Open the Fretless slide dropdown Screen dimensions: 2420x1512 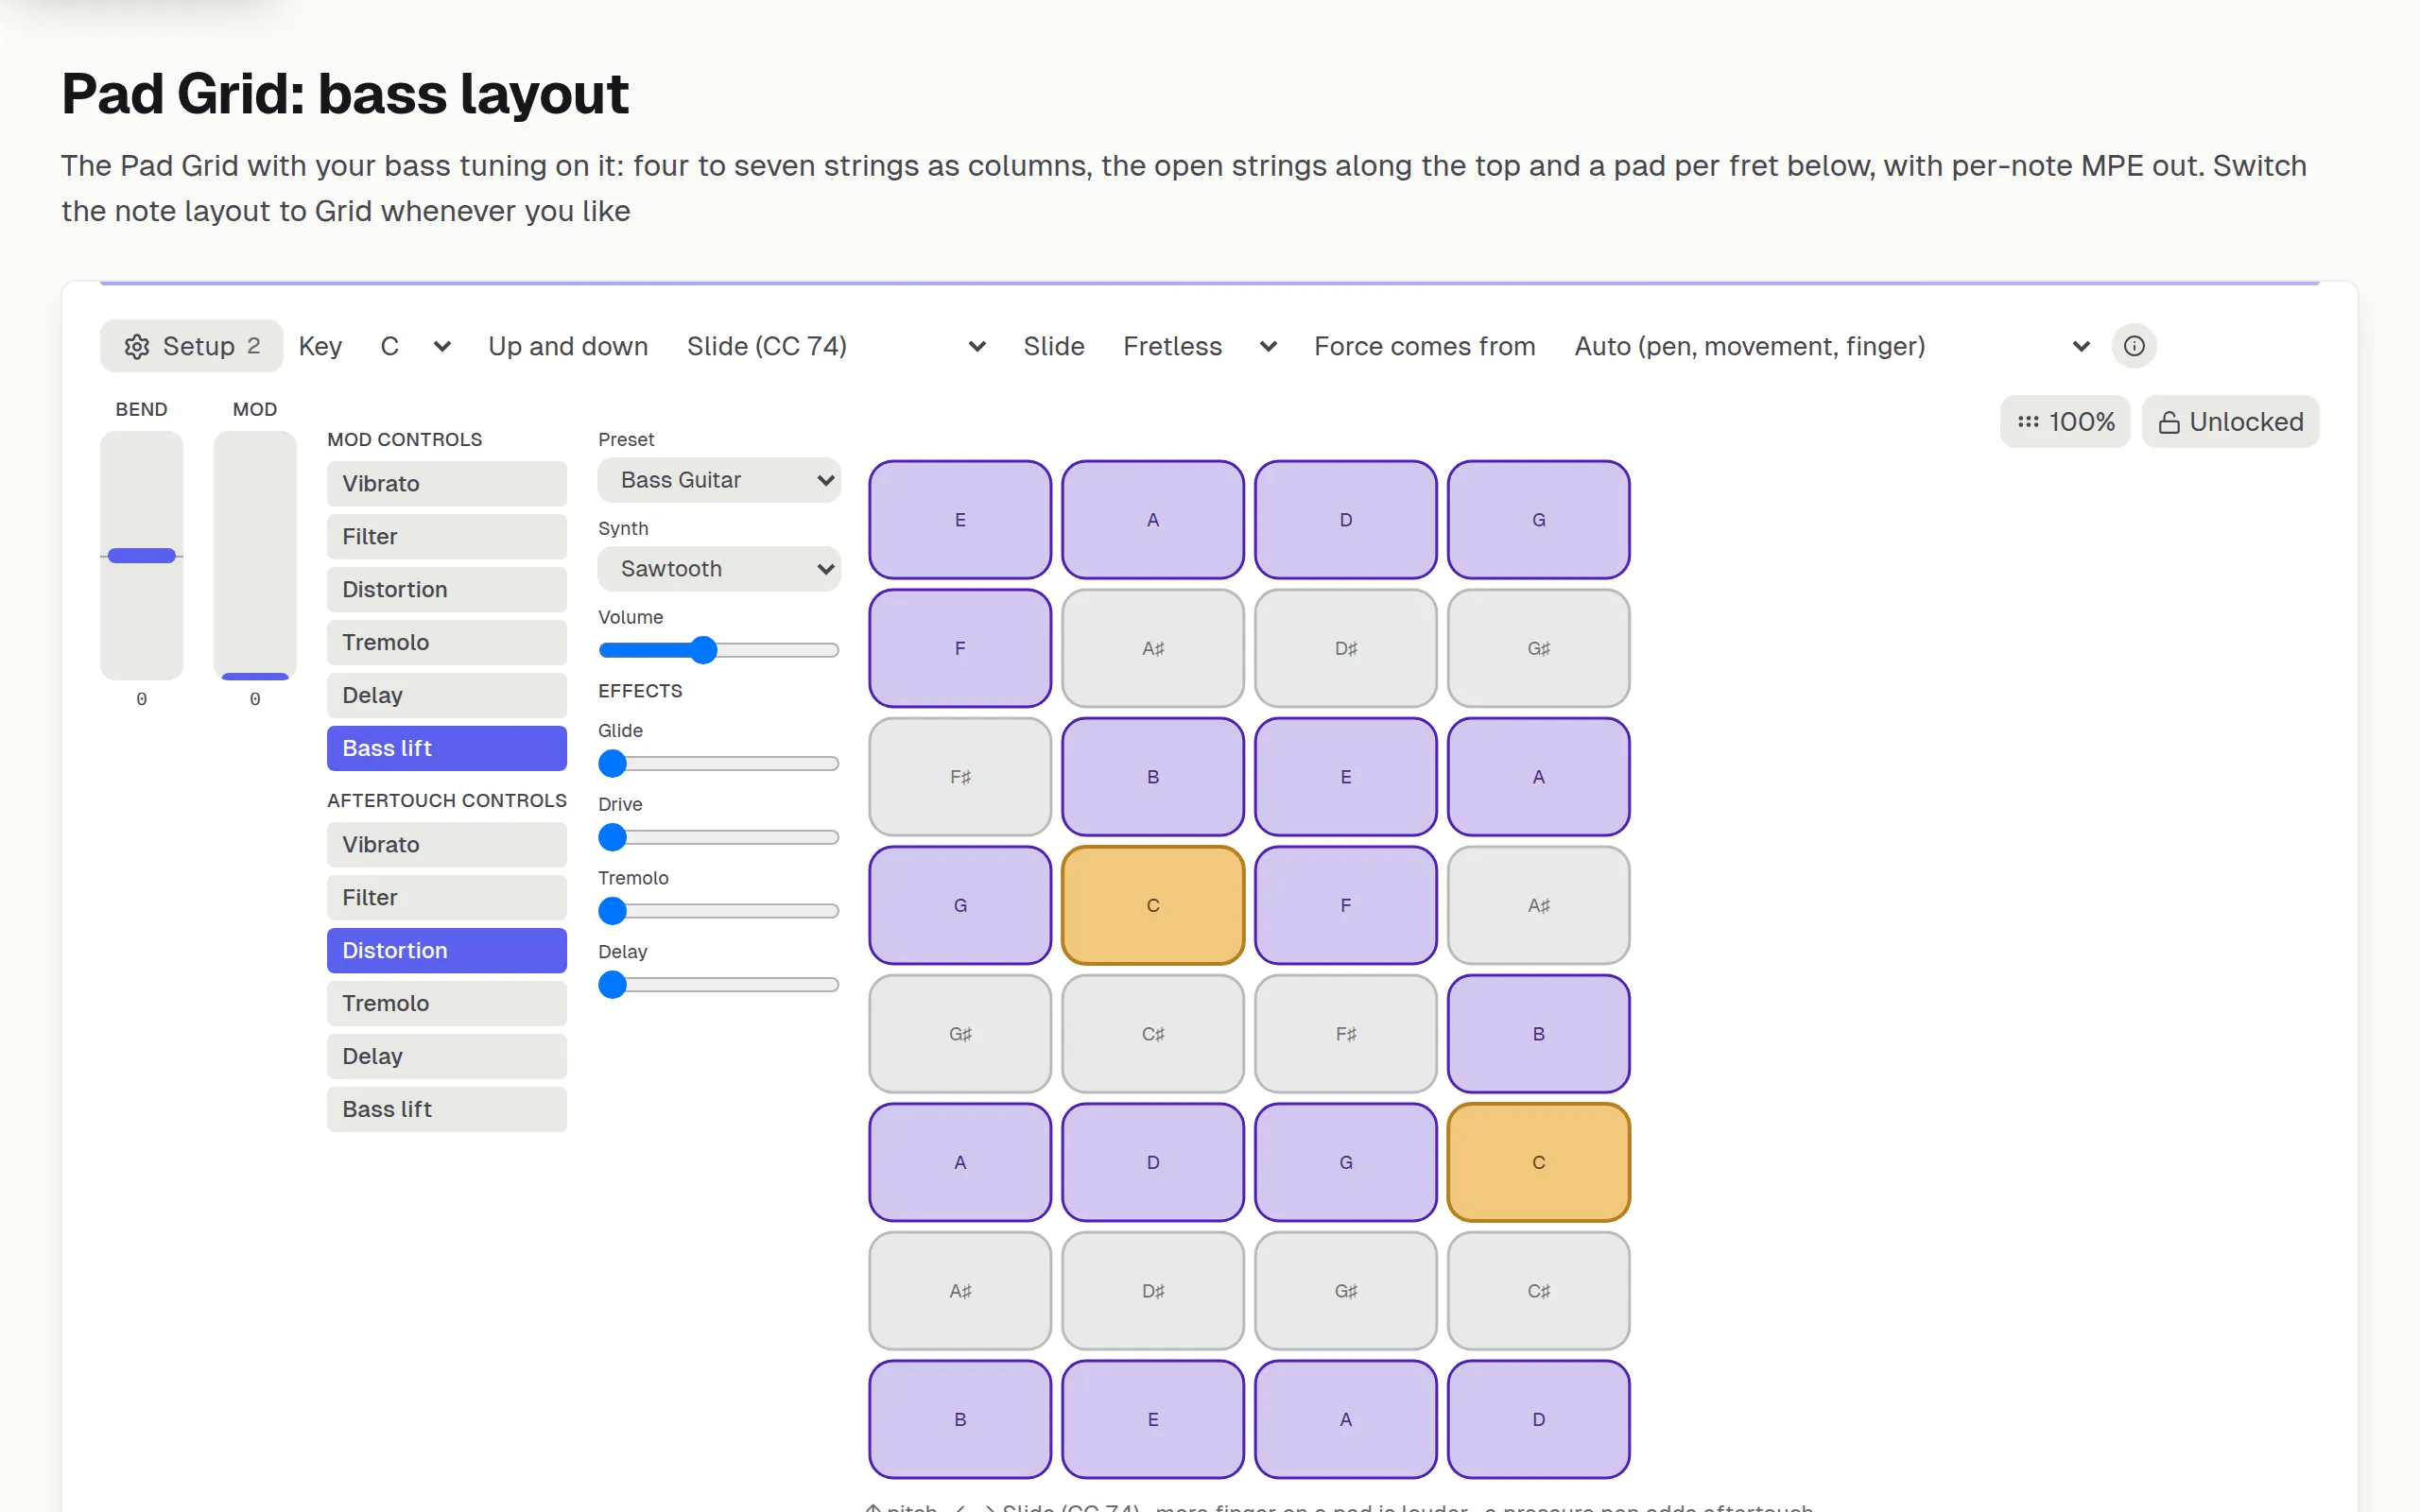1199,346
